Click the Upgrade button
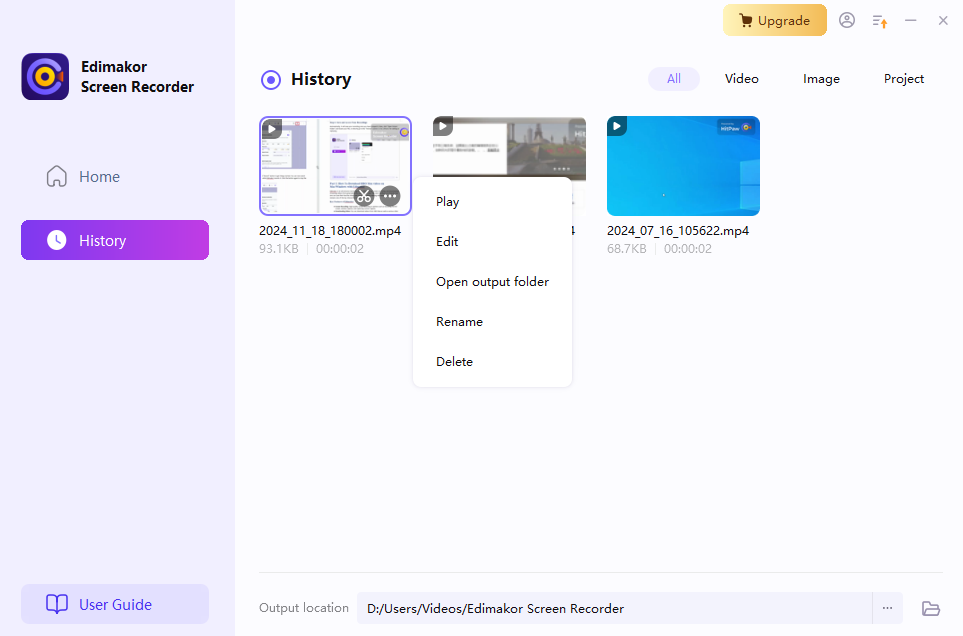This screenshot has width=963, height=636. tap(775, 20)
